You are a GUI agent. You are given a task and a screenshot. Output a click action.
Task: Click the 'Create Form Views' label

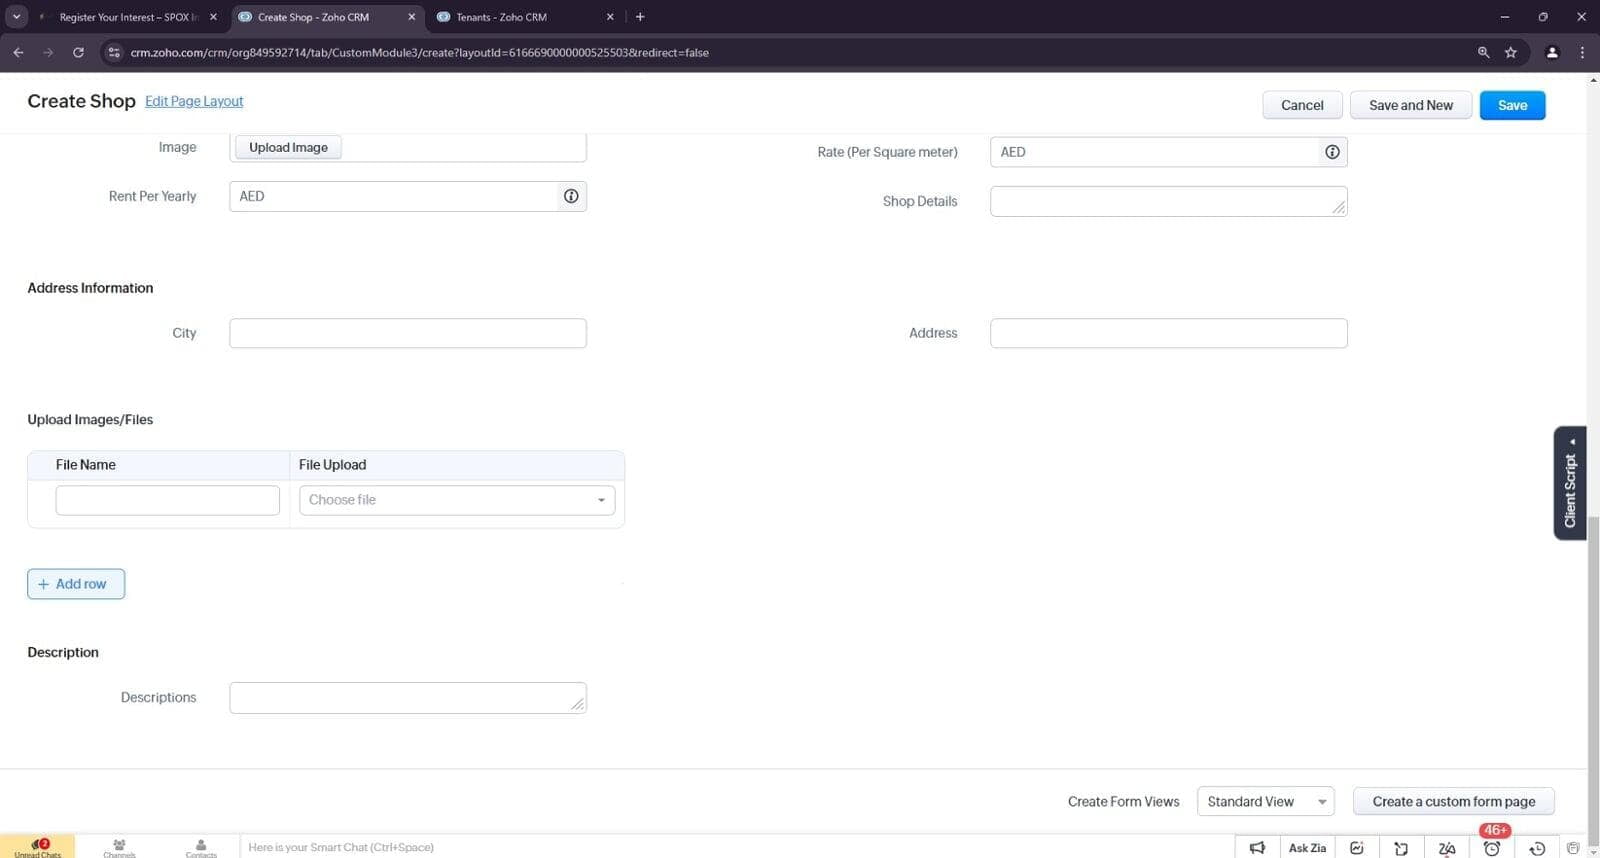pyautogui.click(x=1123, y=802)
